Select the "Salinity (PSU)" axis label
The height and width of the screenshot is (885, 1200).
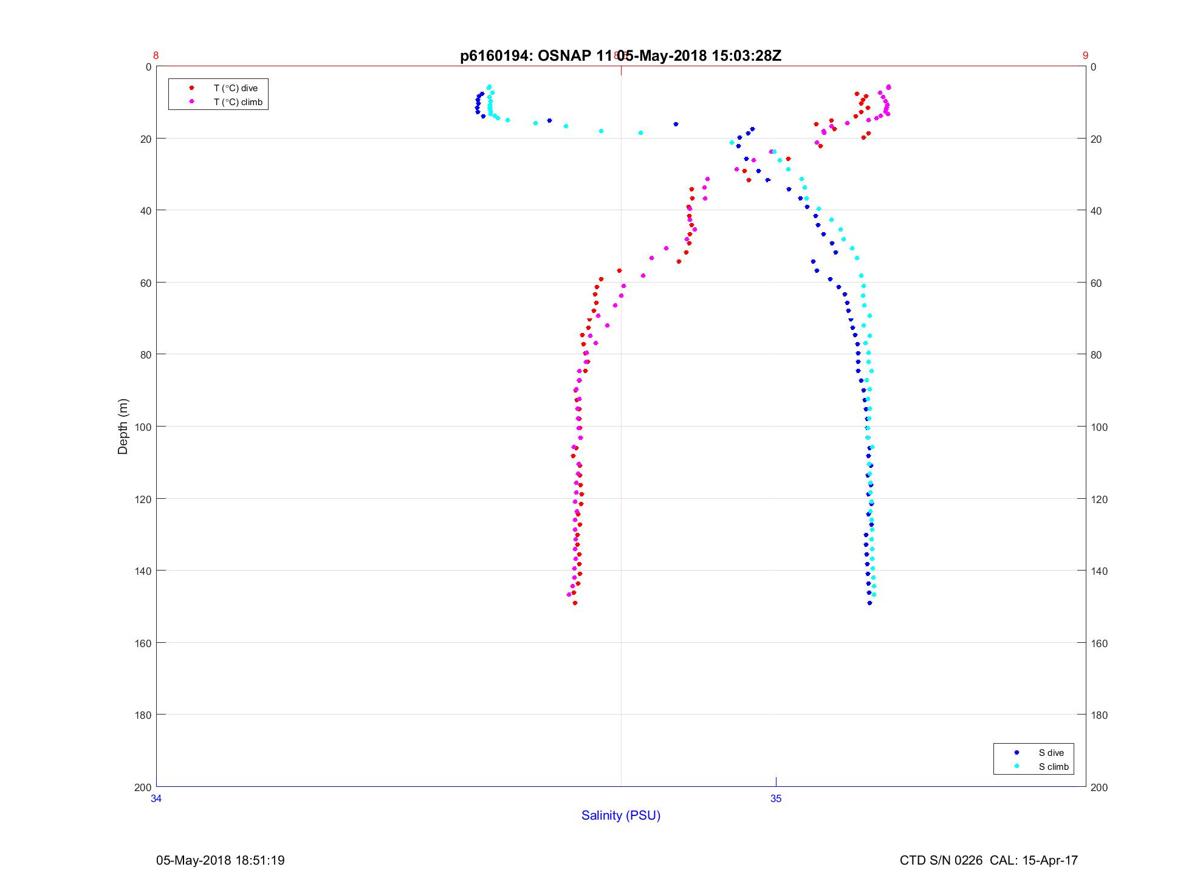pos(621,815)
